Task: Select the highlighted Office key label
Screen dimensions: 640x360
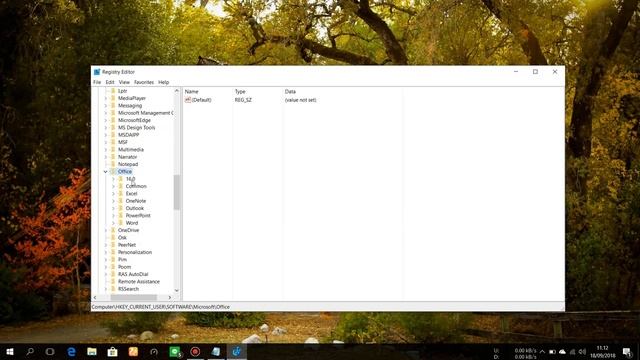Action: [125, 171]
